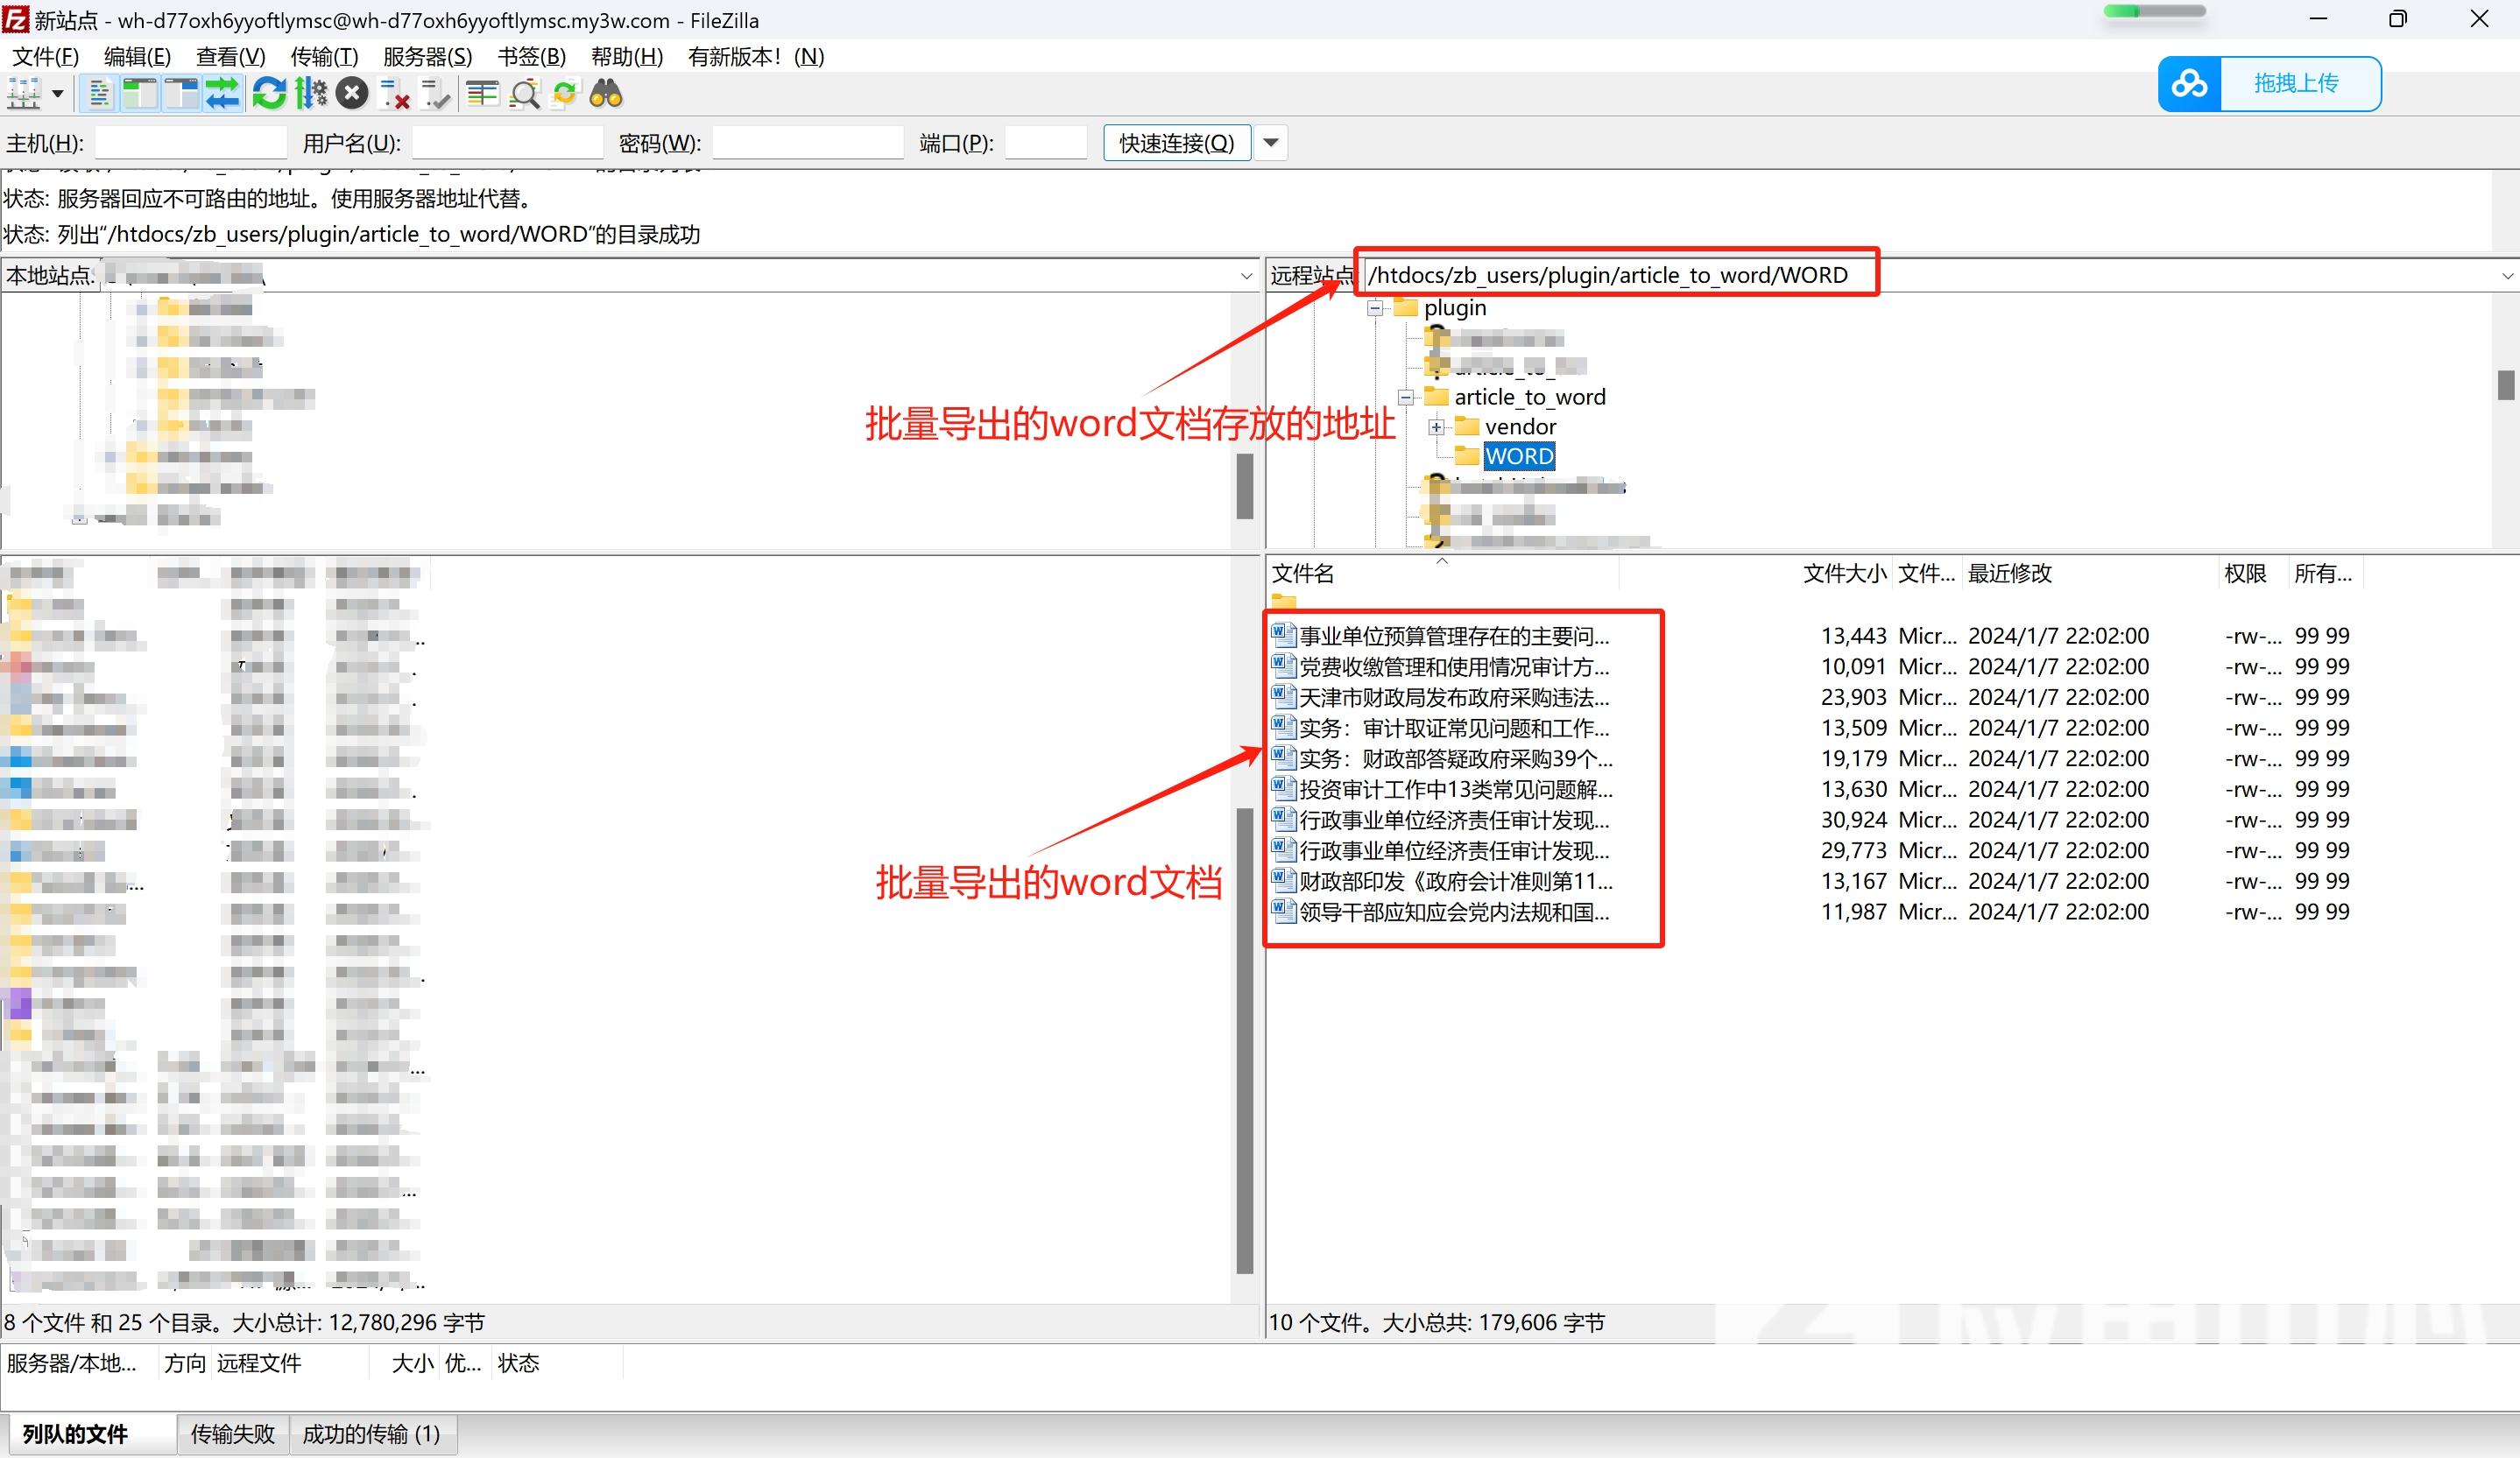The image size is (2520, 1458).
Task: Click the binoculars file search icon
Action: pos(606,94)
